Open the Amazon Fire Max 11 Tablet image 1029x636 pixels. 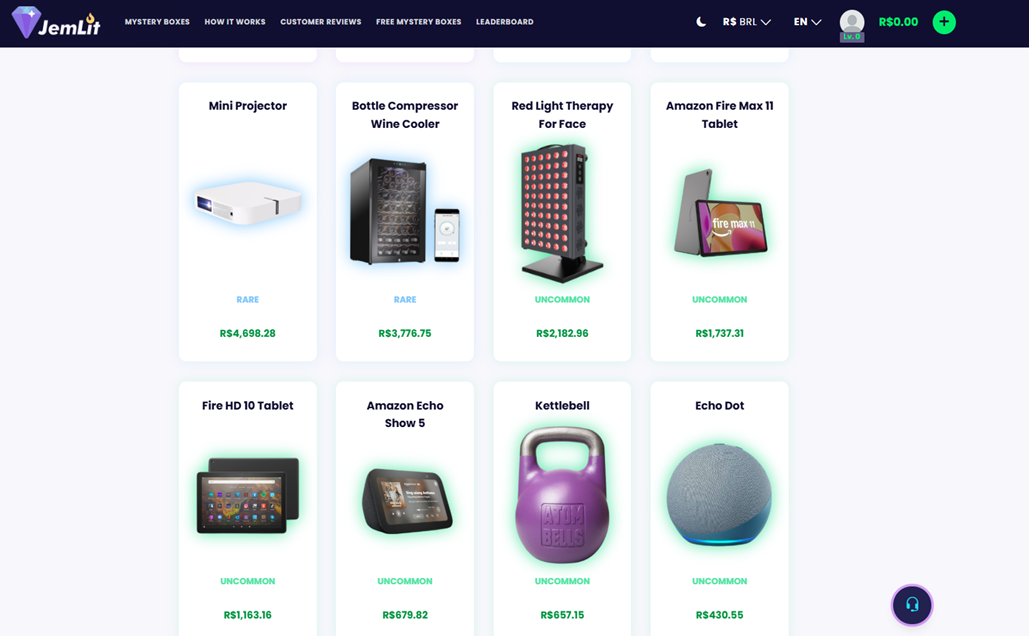point(720,212)
